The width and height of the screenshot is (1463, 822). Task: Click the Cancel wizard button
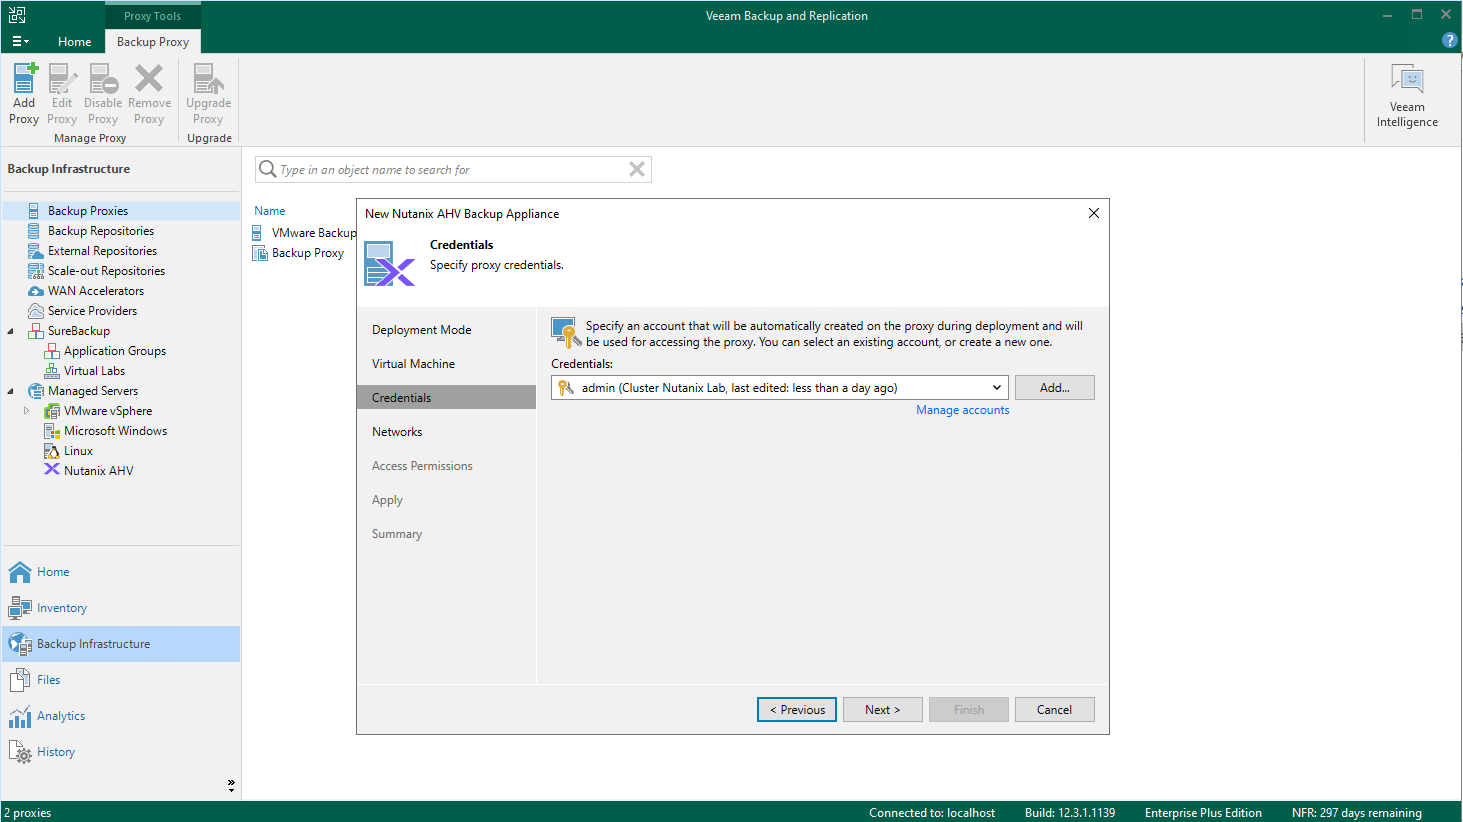1054,710
